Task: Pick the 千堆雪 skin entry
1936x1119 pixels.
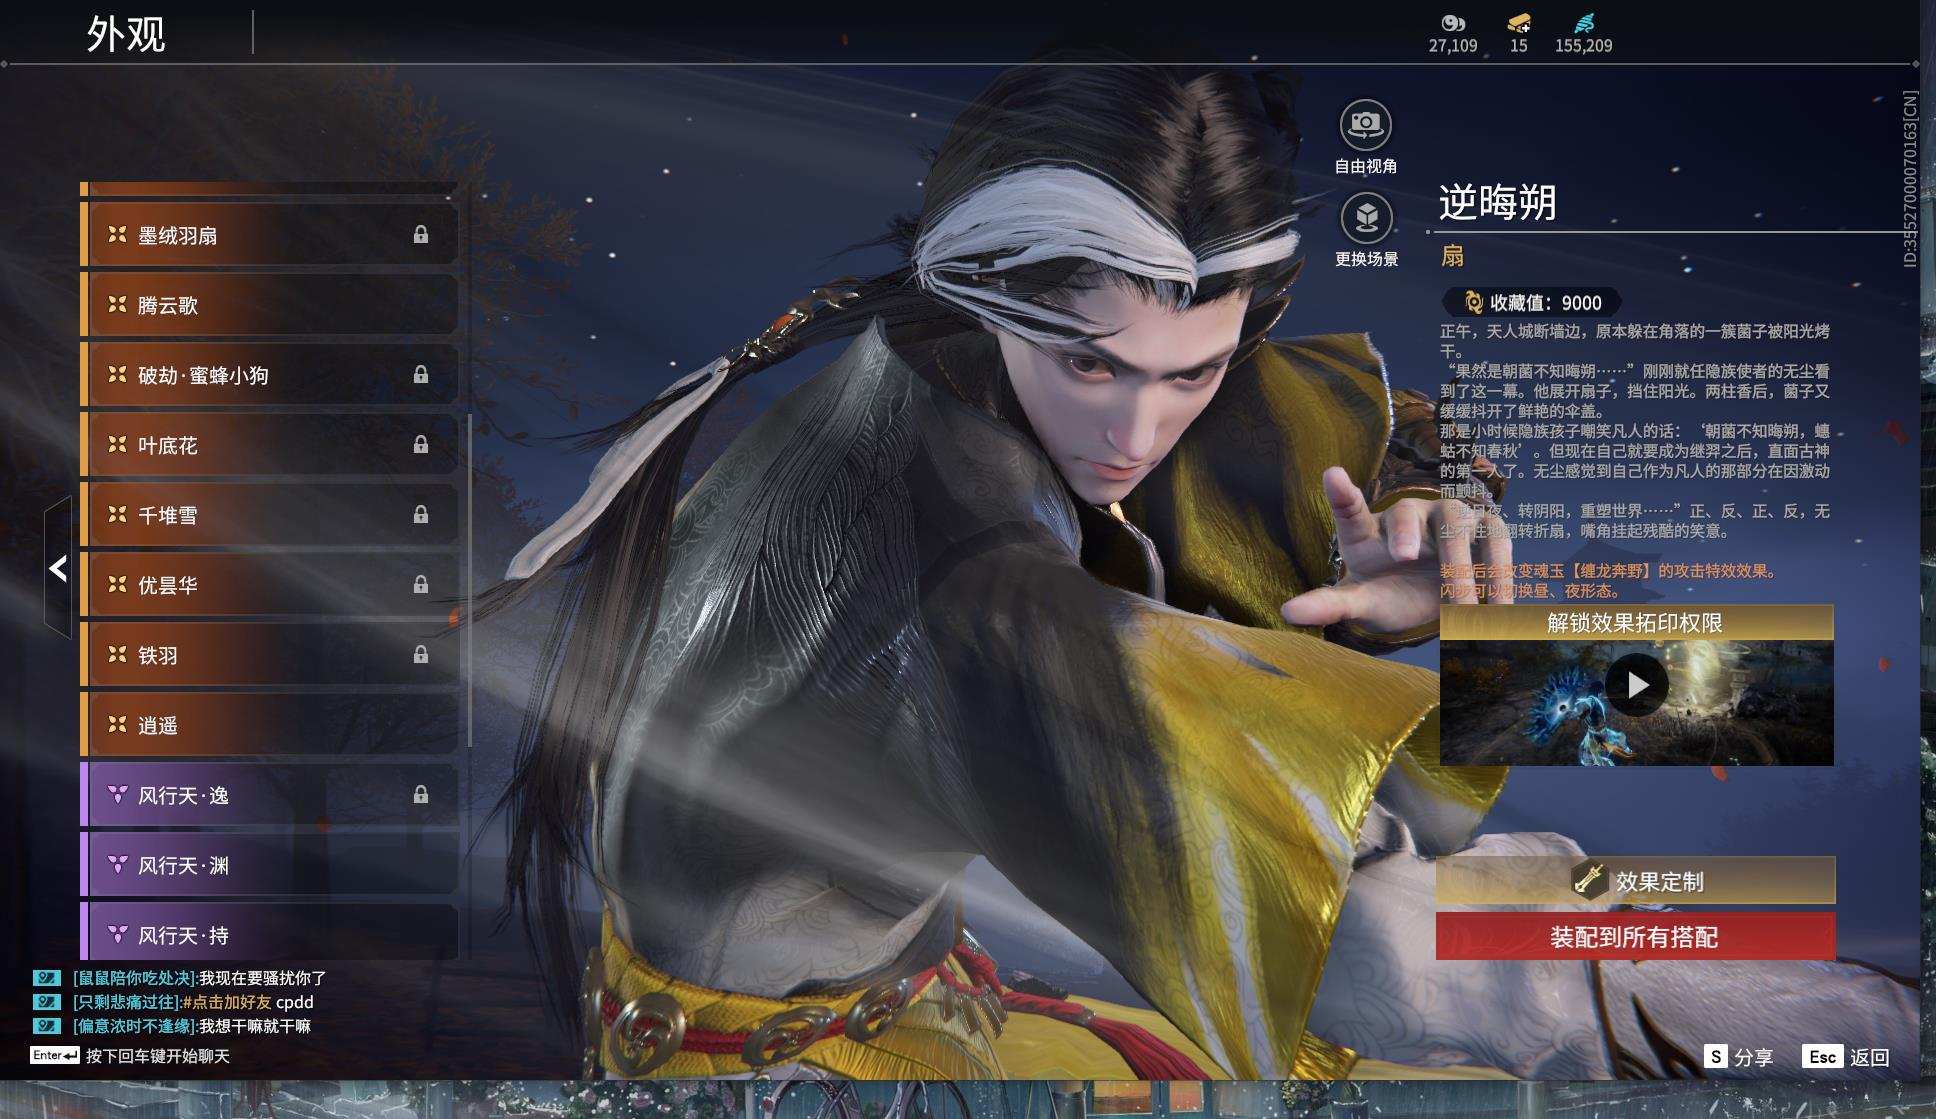Action: [x=269, y=515]
